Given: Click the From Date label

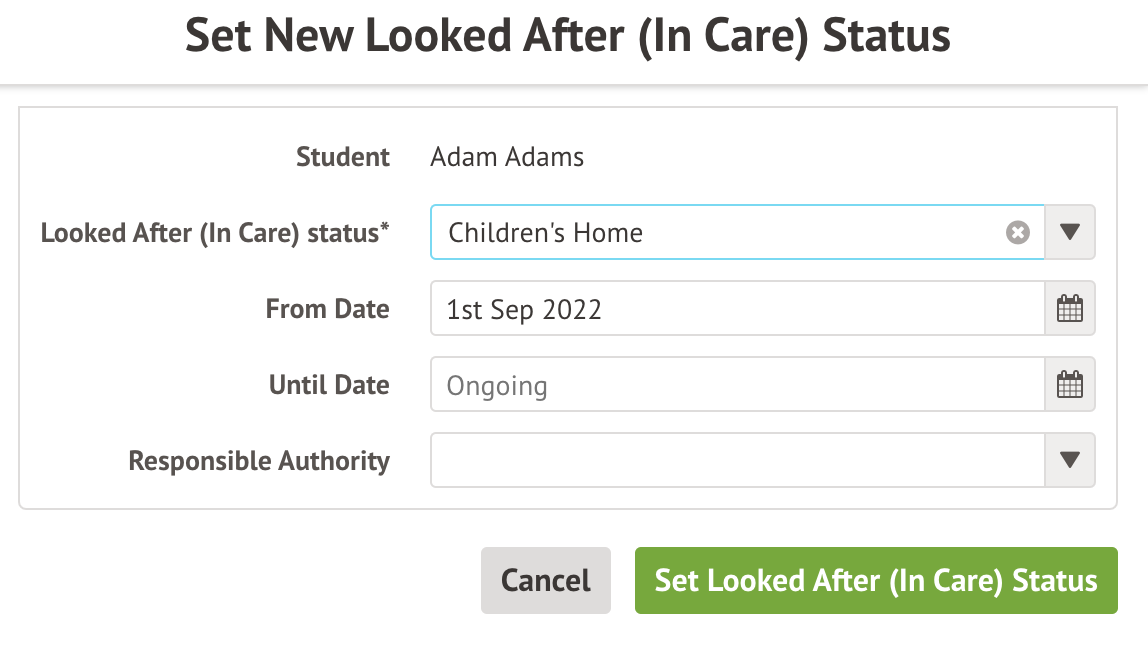Looking at the screenshot, I should pos(327,309).
